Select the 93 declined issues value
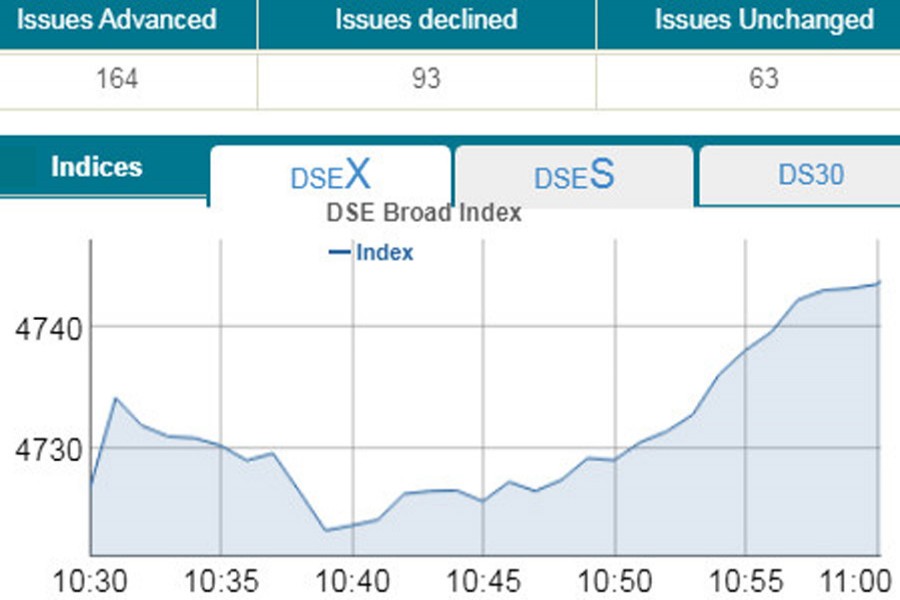This screenshot has width=900, height=600. [x=426, y=79]
